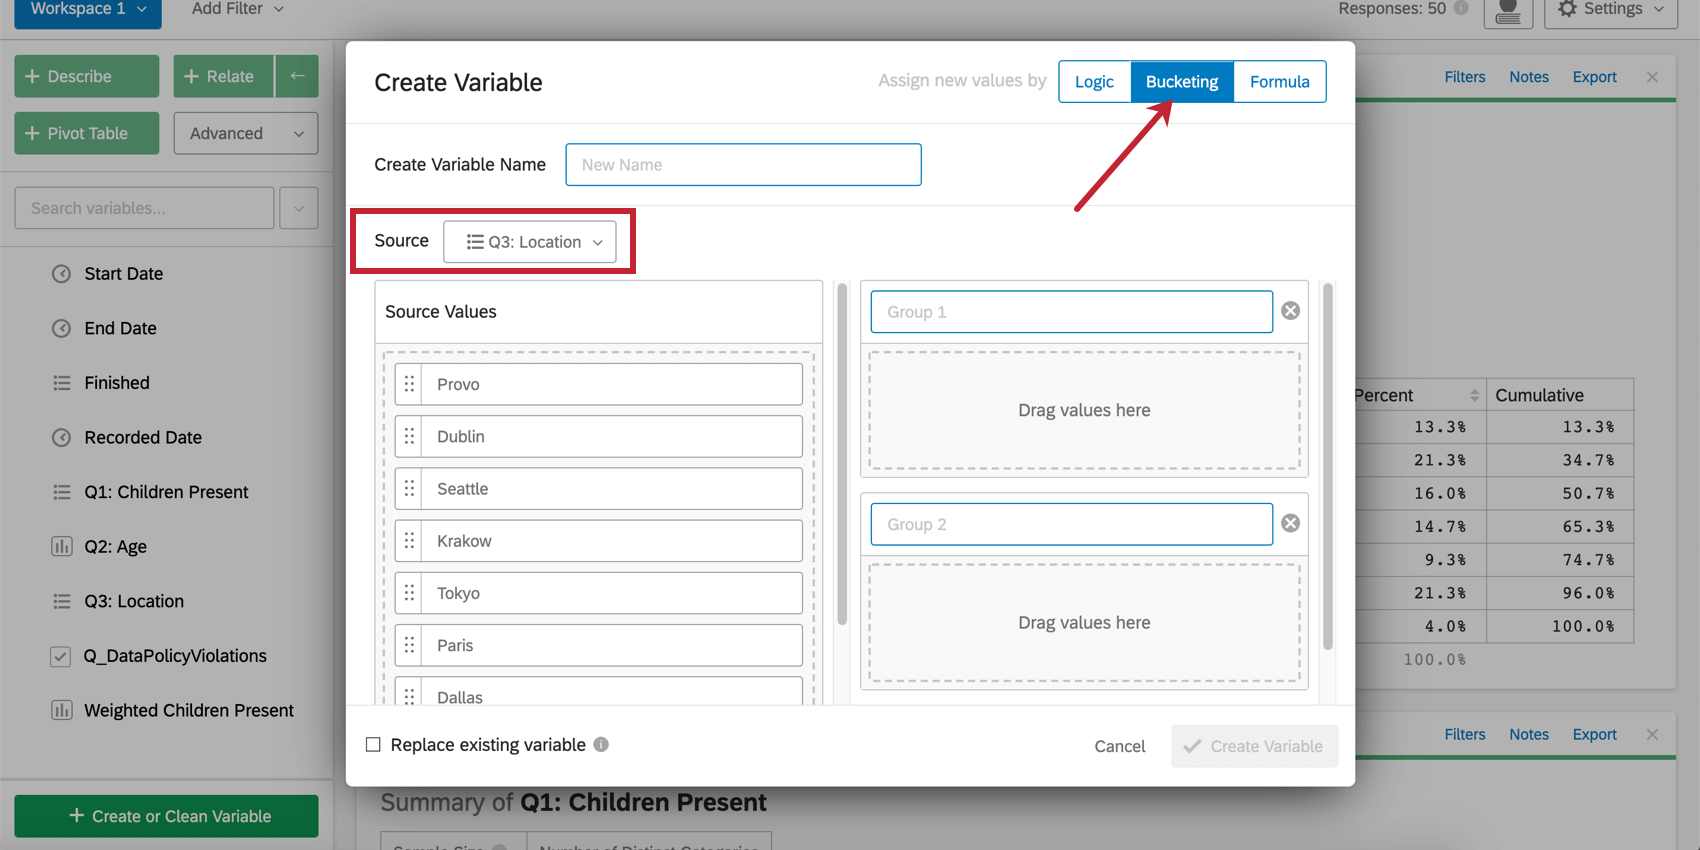
Task: Select Q_DataPolicyViolations in the variable list
Action: click(x=175, y=656)
